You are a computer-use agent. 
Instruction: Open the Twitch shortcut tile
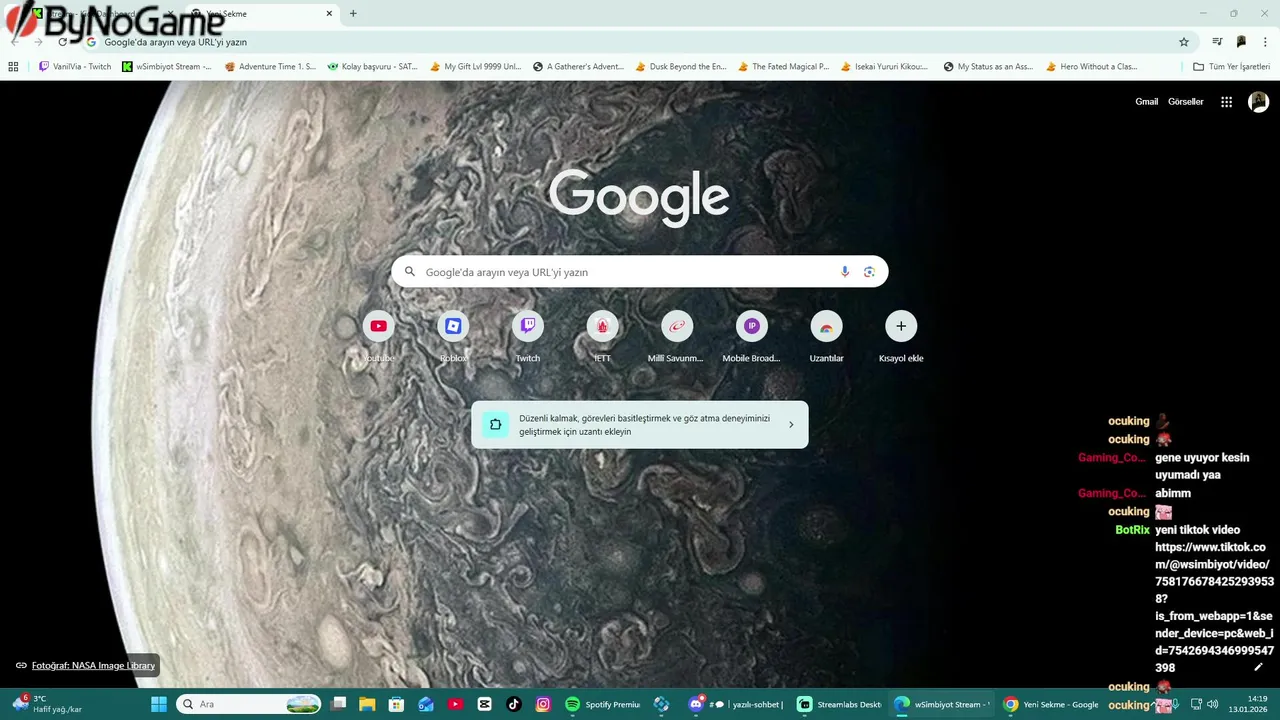[528, 337]
